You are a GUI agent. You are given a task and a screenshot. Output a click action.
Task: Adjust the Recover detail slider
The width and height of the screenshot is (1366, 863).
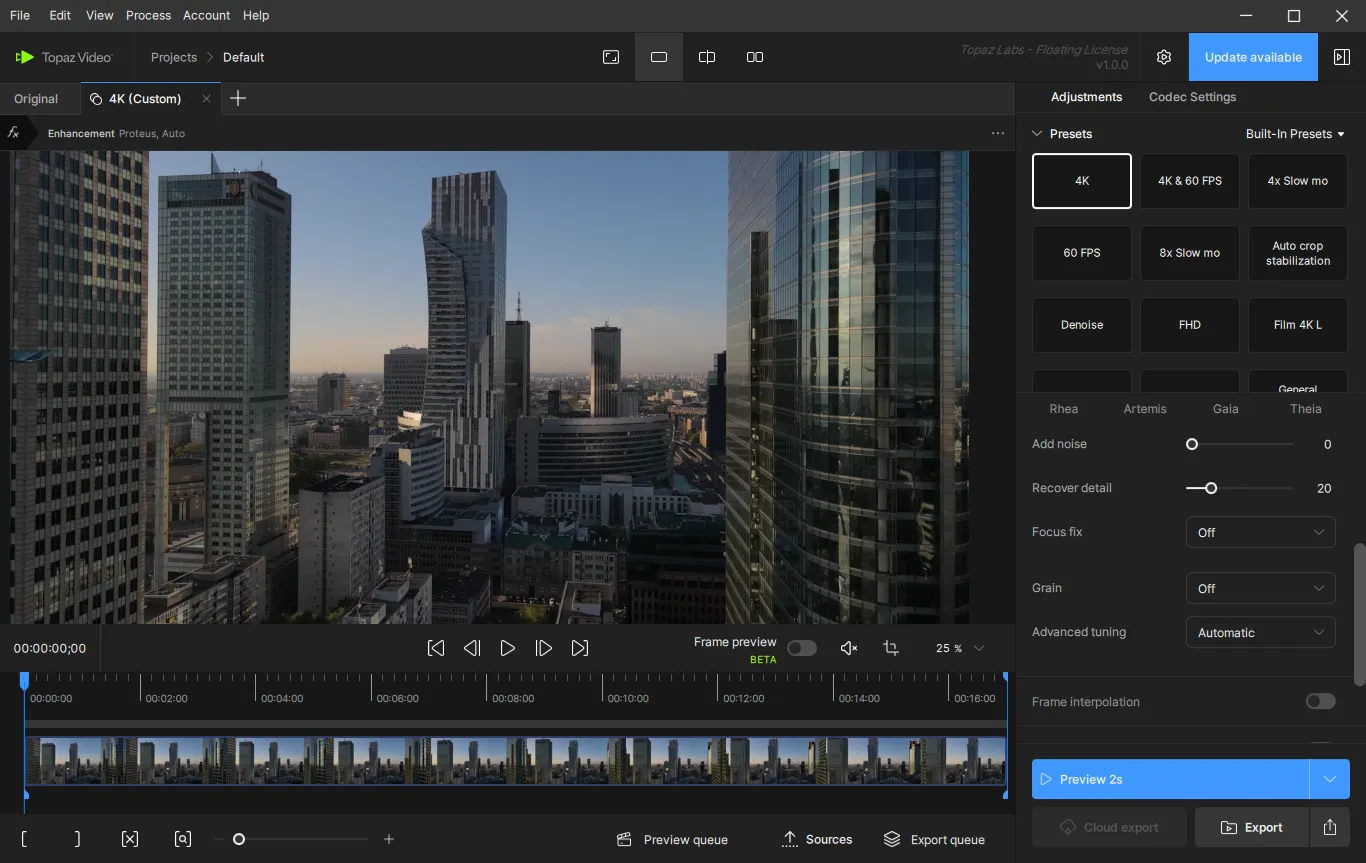point(1211,488)
